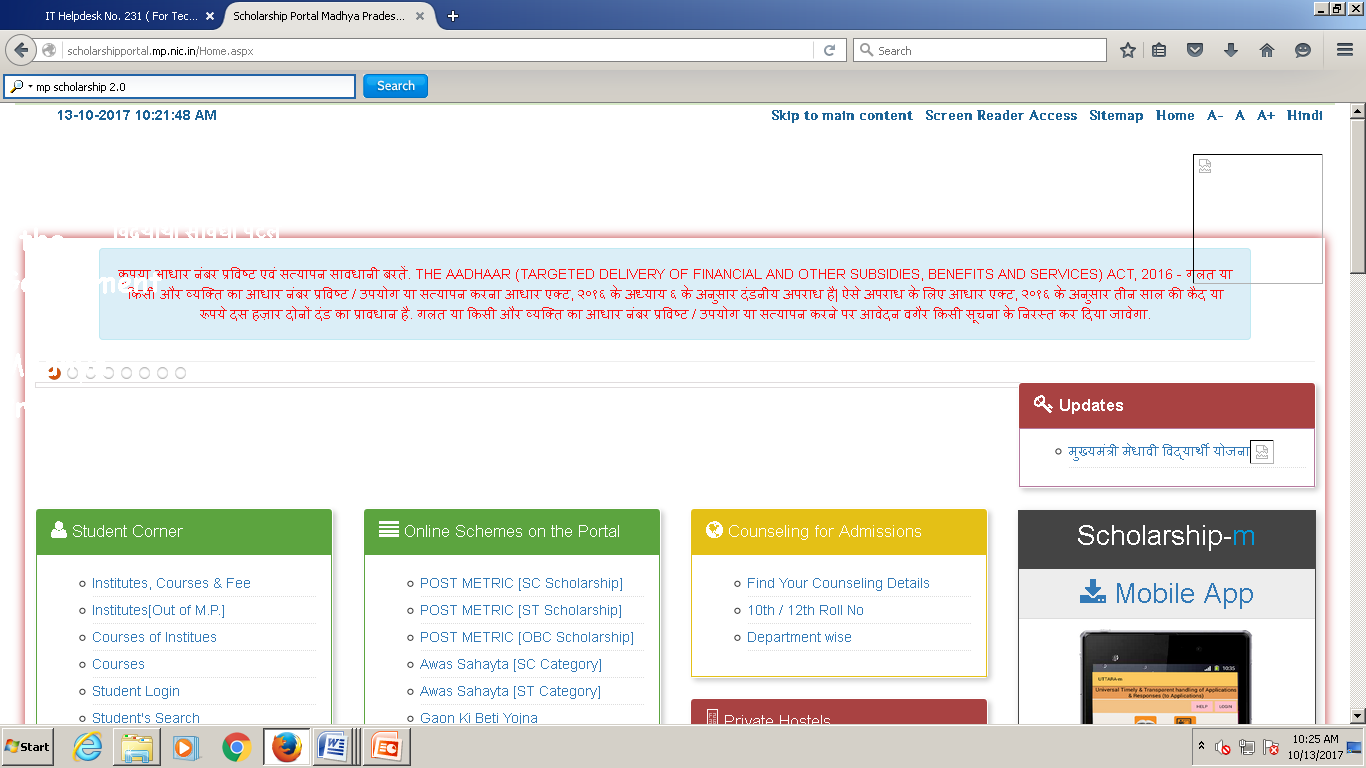Show hidden system tray icons arrow
1366x768 pixels.
1201,746
